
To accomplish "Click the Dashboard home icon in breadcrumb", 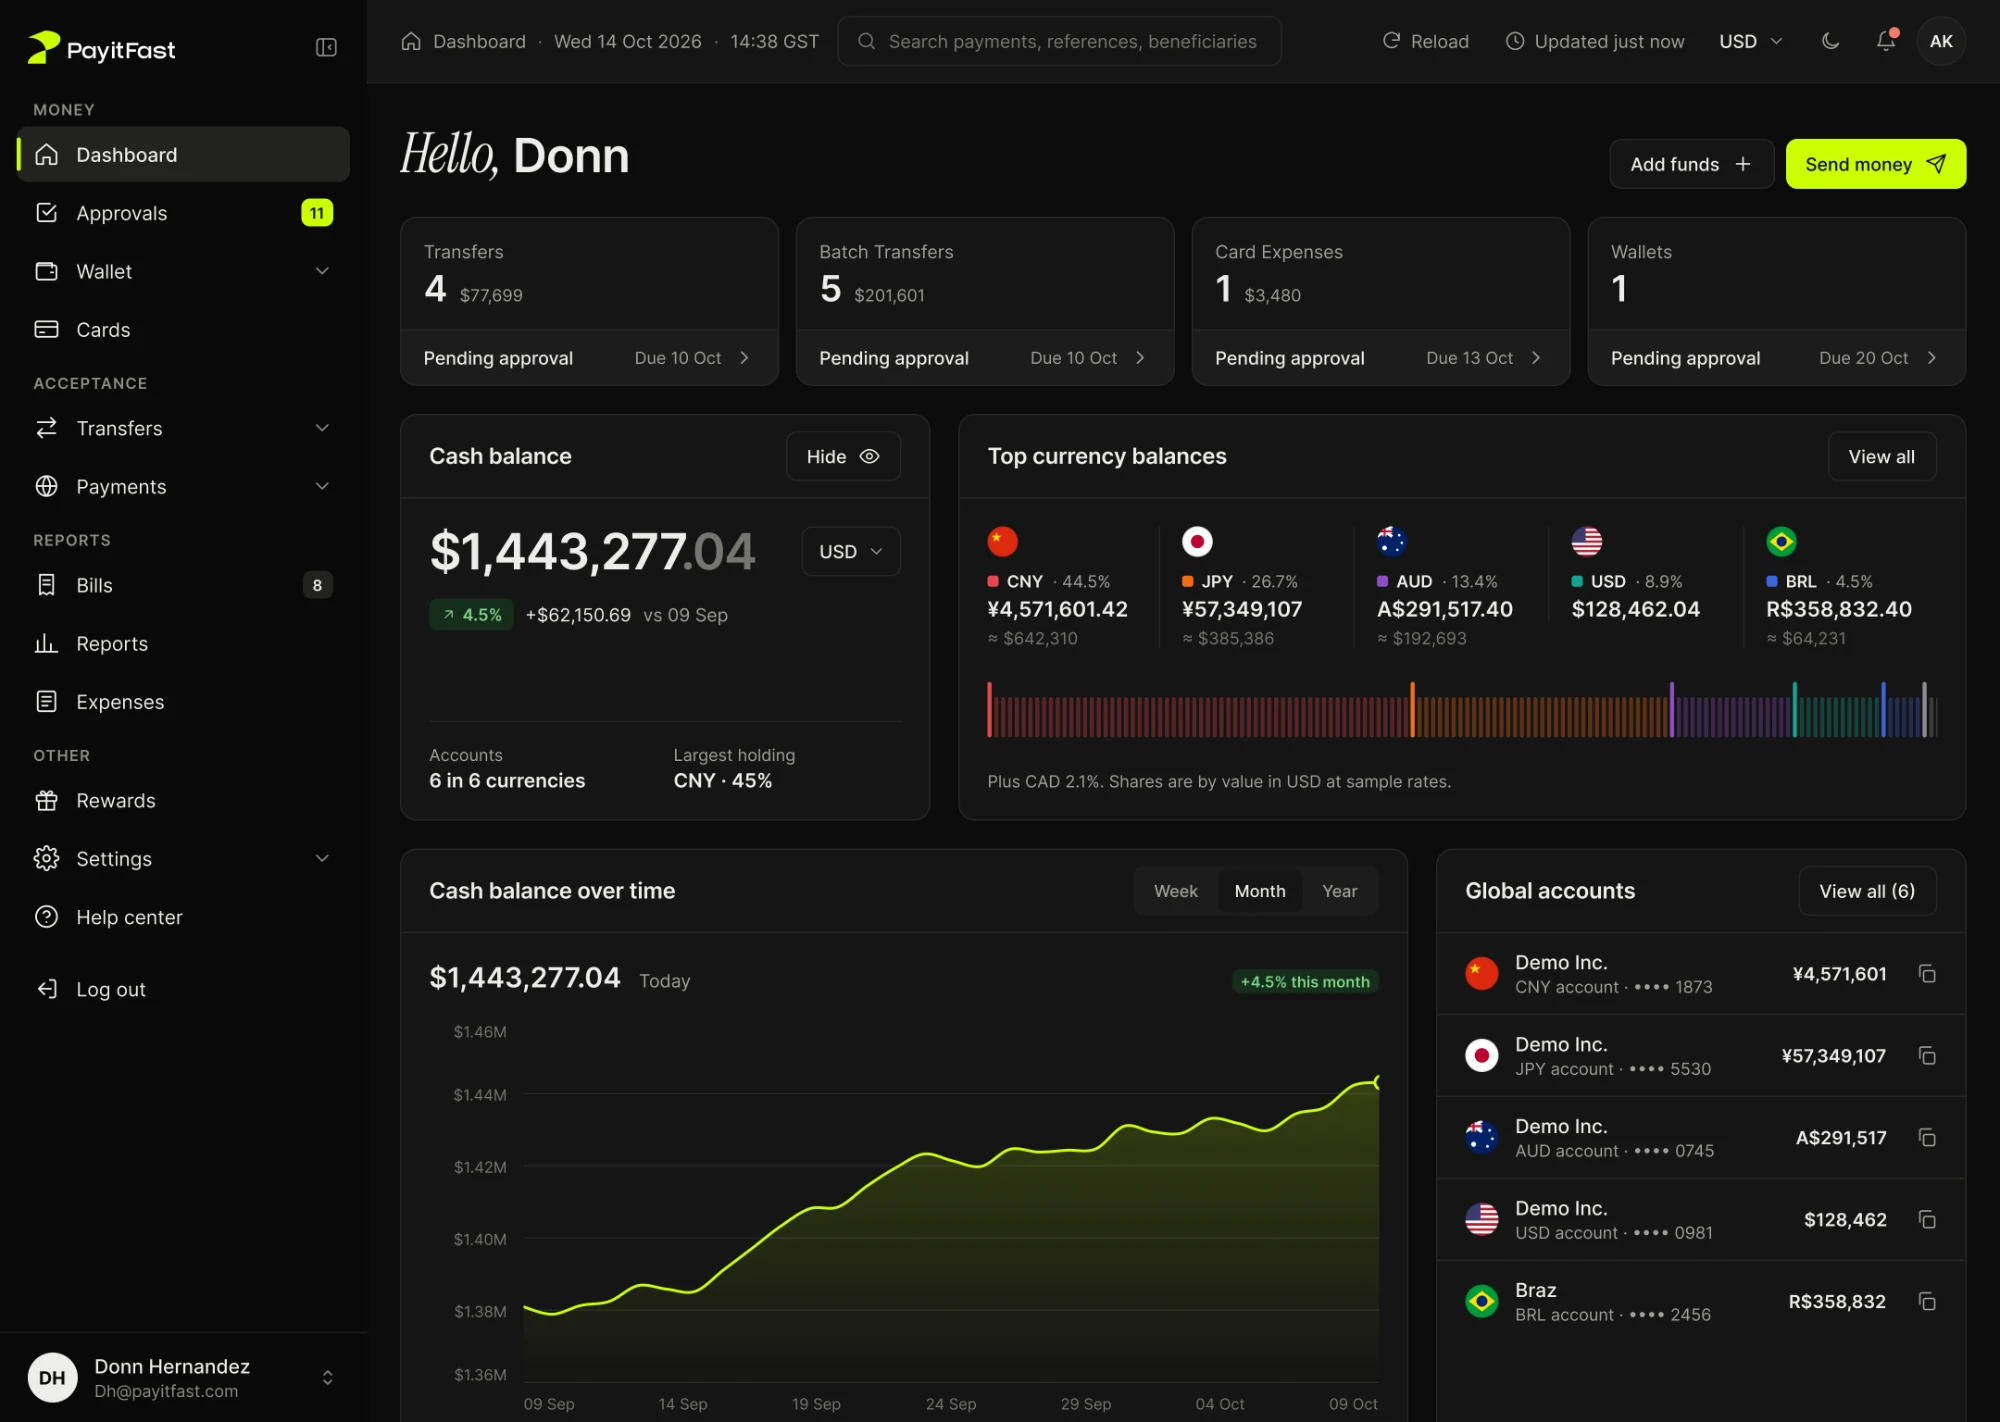I will (411, 41).
